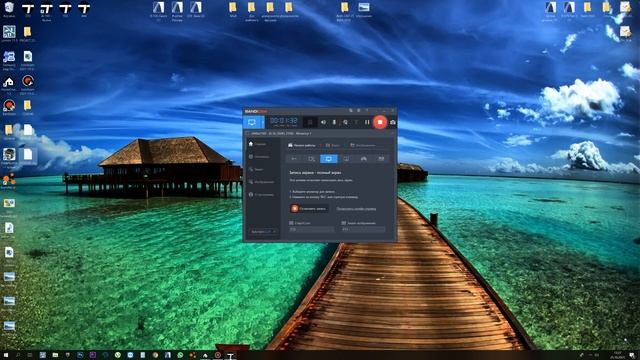Open WhatsApp from the taskbar

point(180,355)
